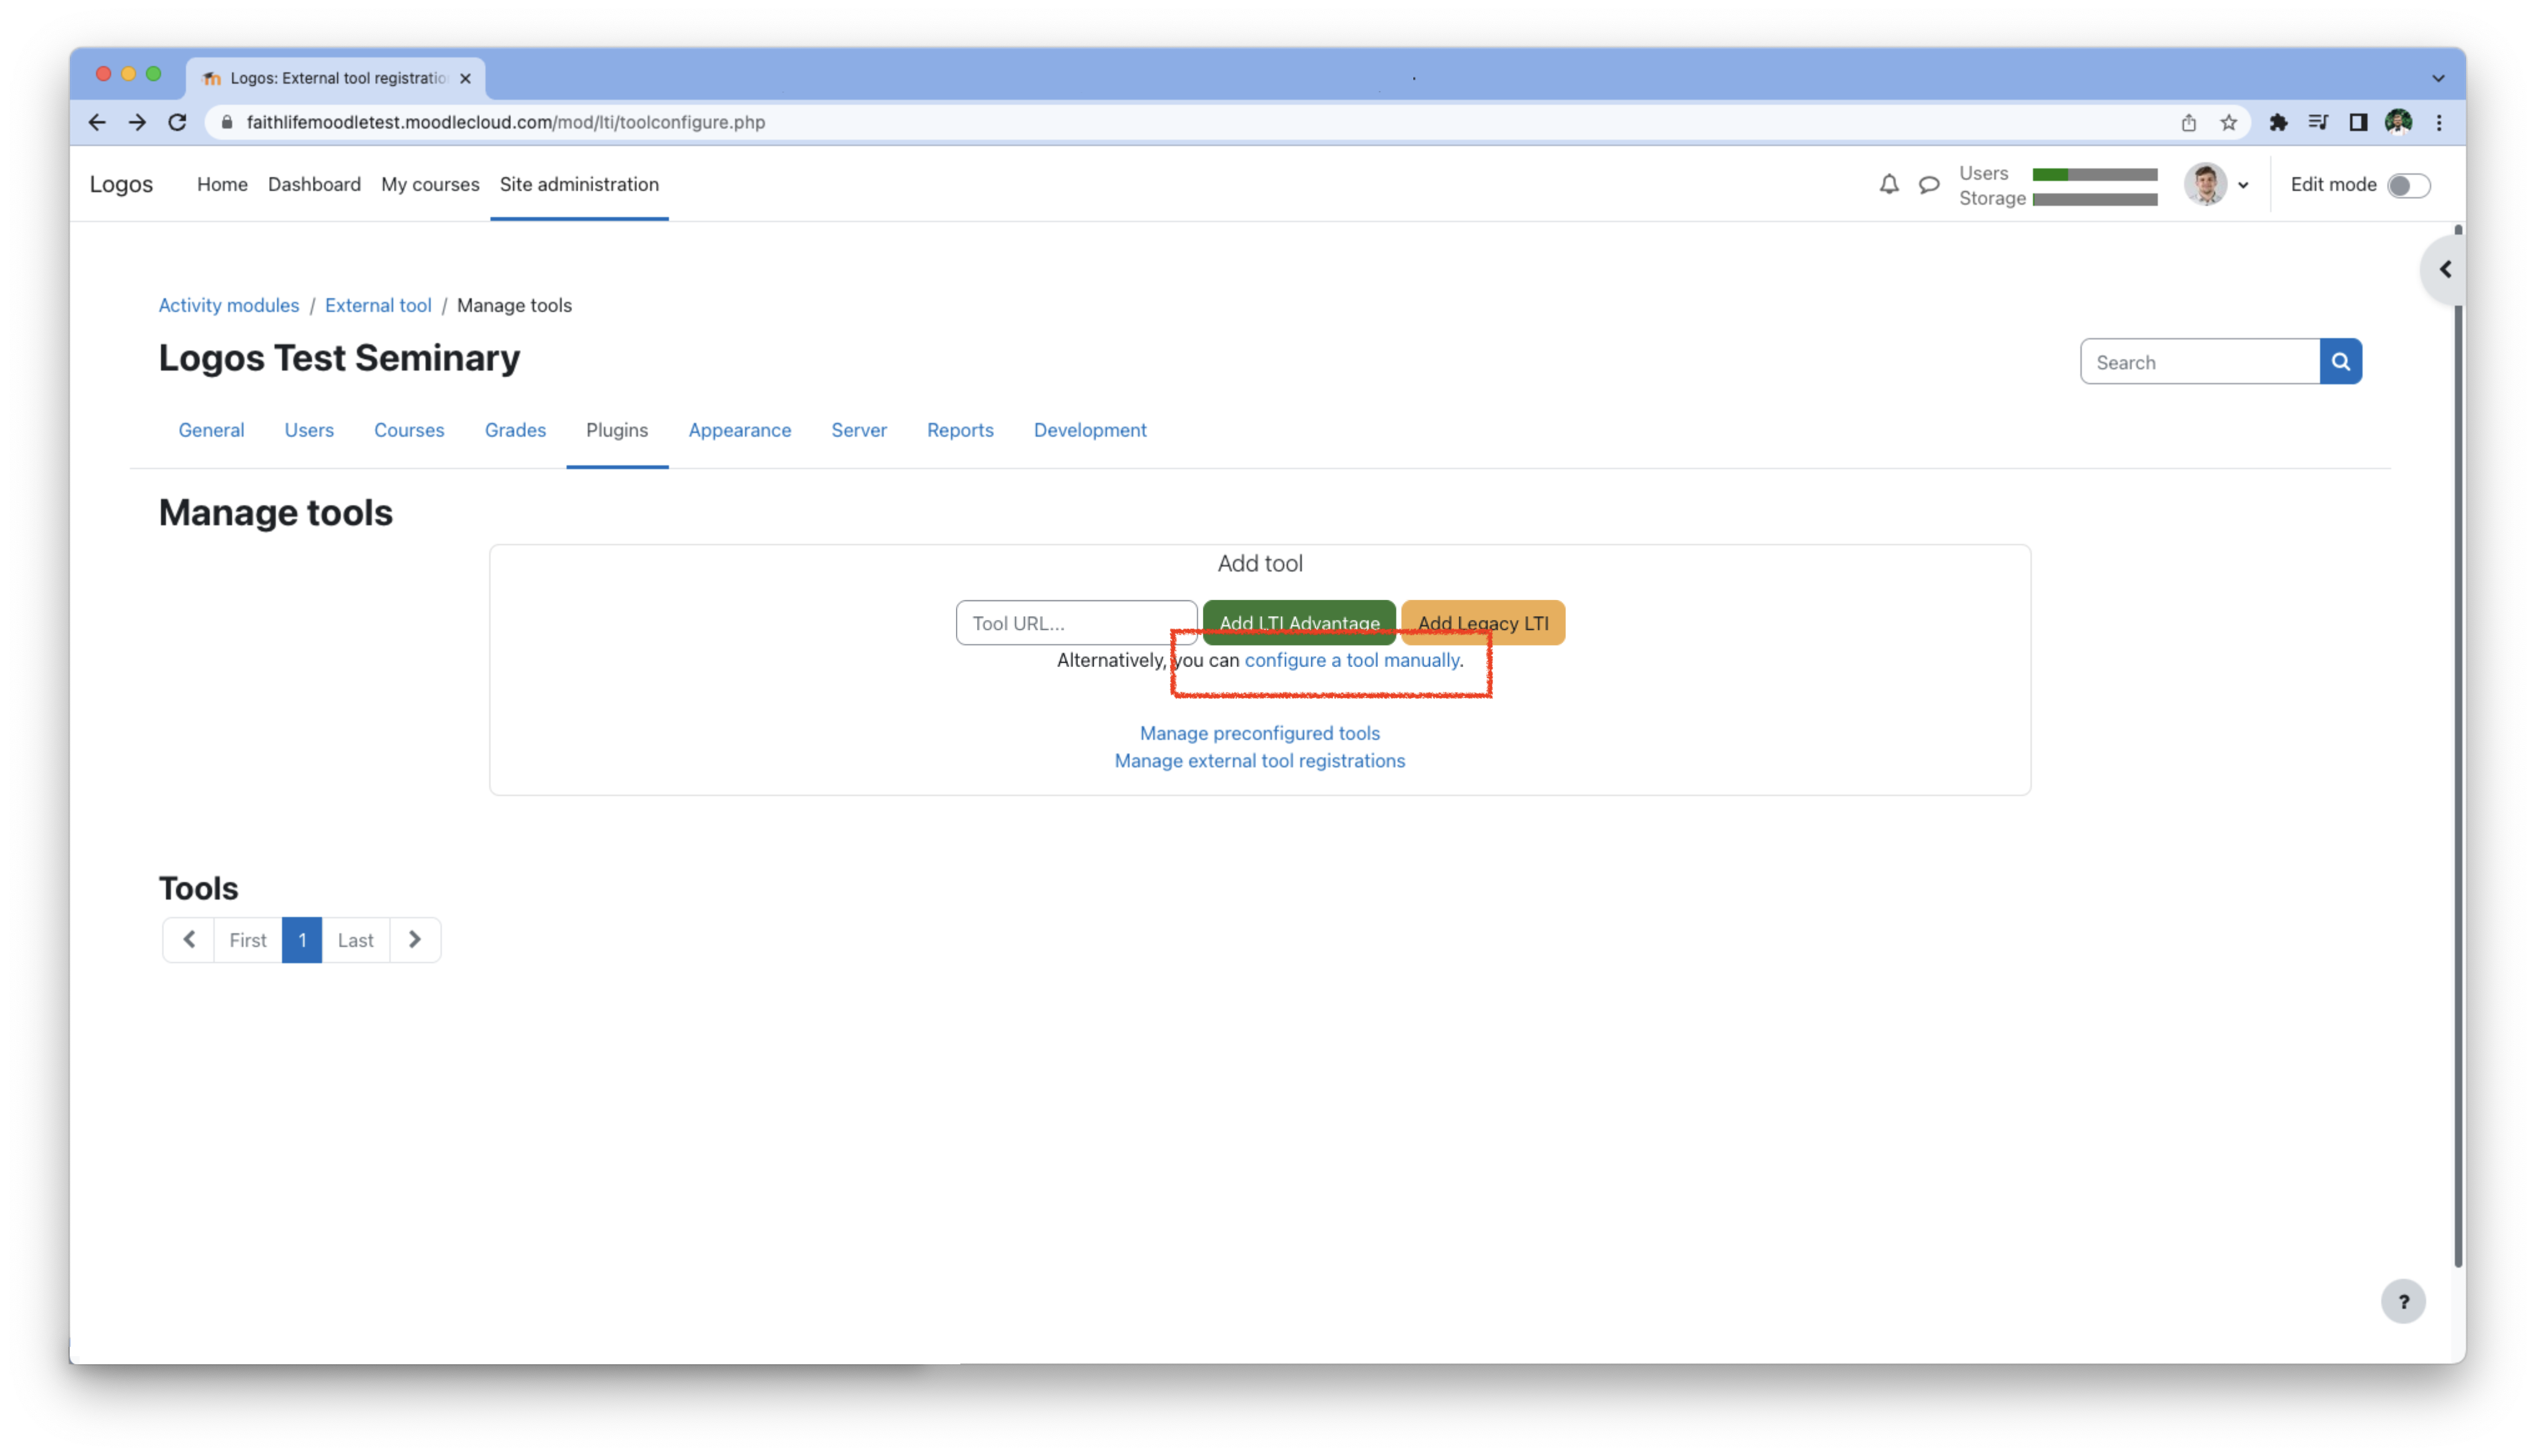Open the user menu chevron beside the avatar
Image resolution: width=2536 pixels, height=1456 pixels.
(2244, 185)
